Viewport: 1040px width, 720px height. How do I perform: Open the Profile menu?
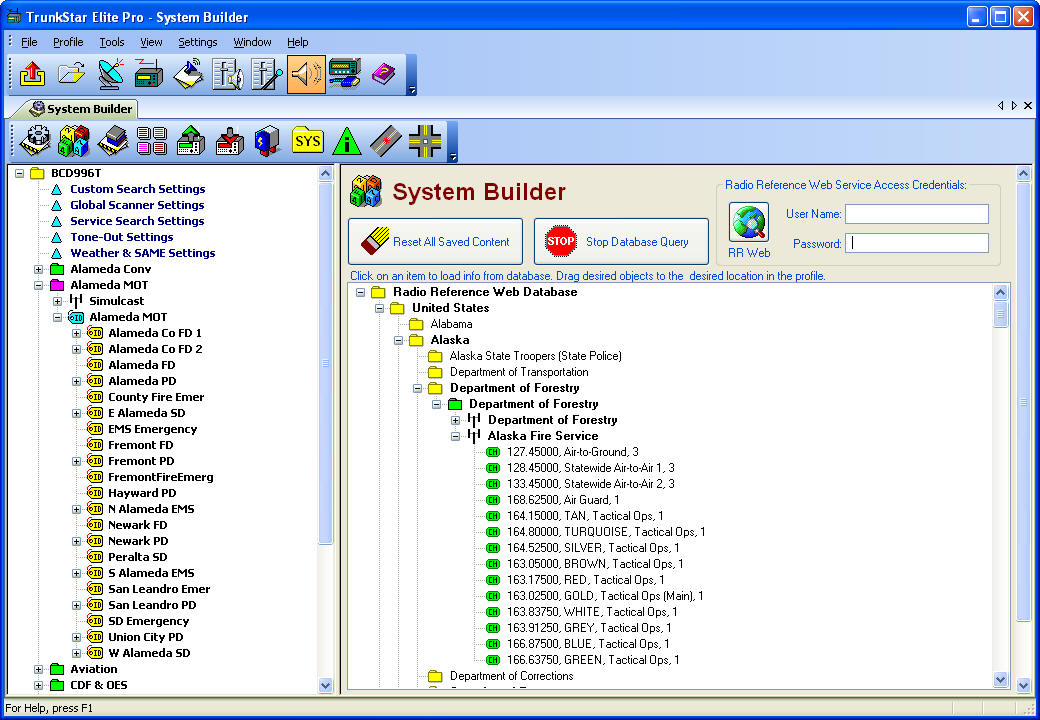pos(68,42)
